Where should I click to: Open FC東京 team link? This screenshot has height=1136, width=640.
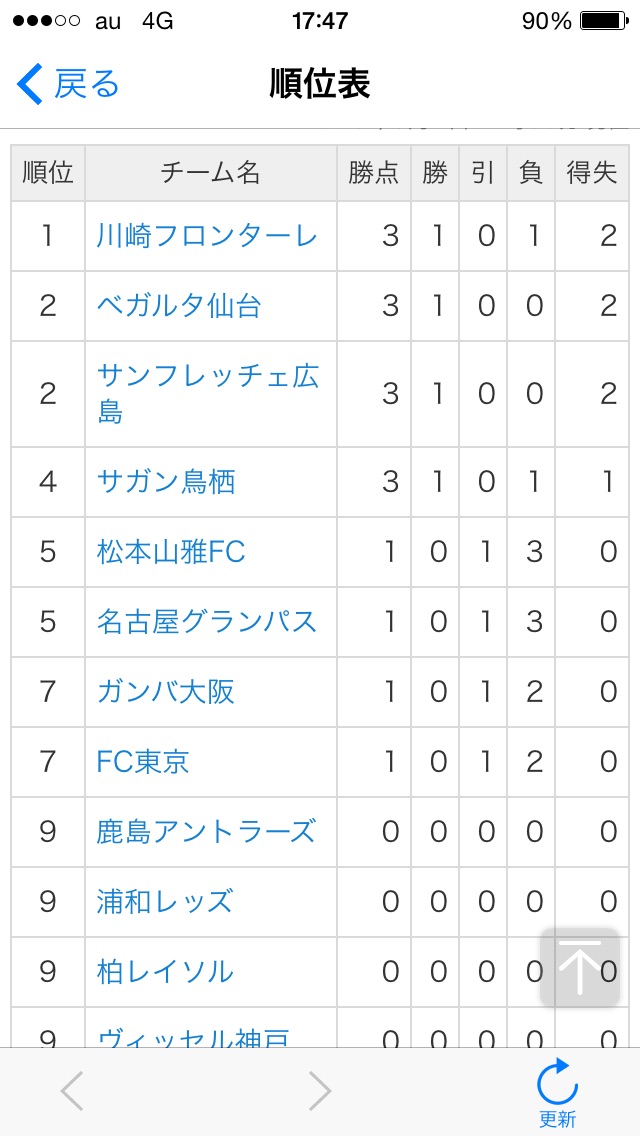[143, 762]
